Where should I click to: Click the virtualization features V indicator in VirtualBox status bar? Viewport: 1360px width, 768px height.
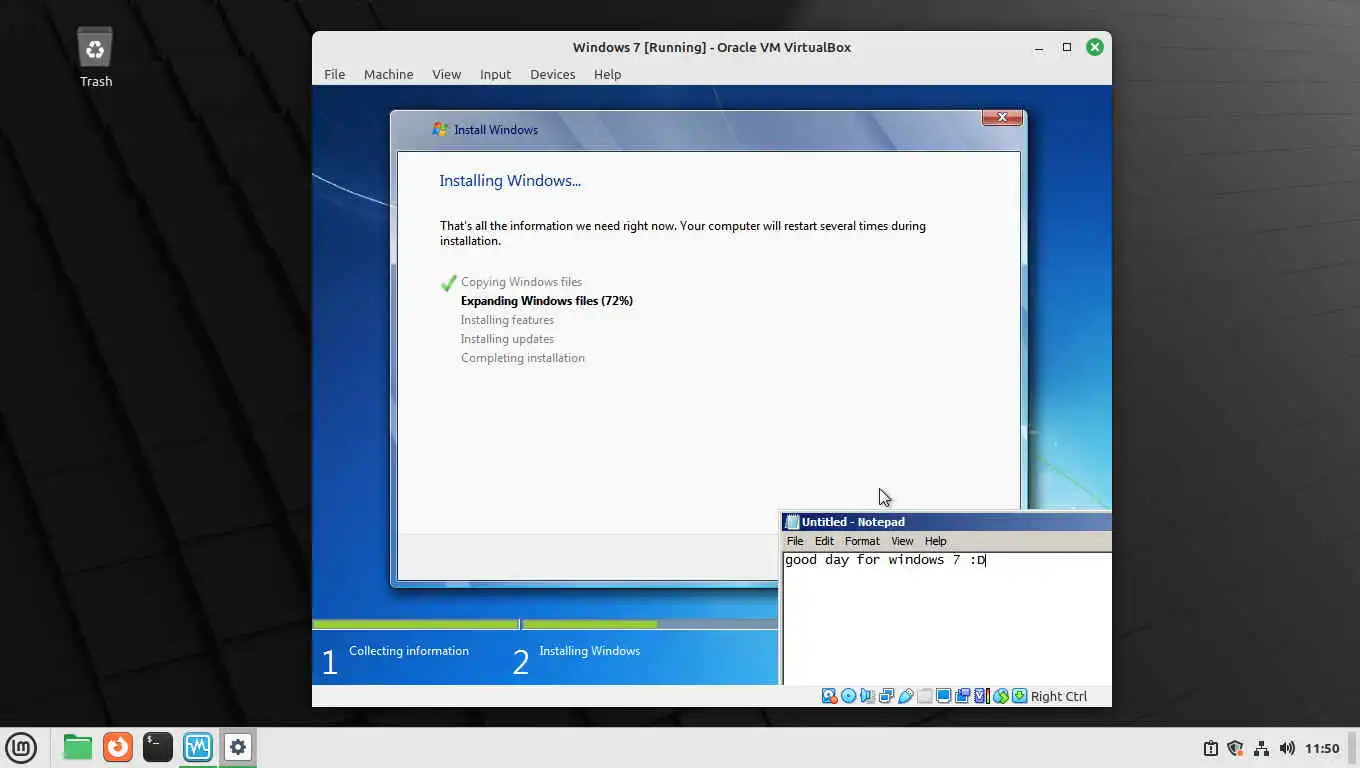click(x=981, y=696)
